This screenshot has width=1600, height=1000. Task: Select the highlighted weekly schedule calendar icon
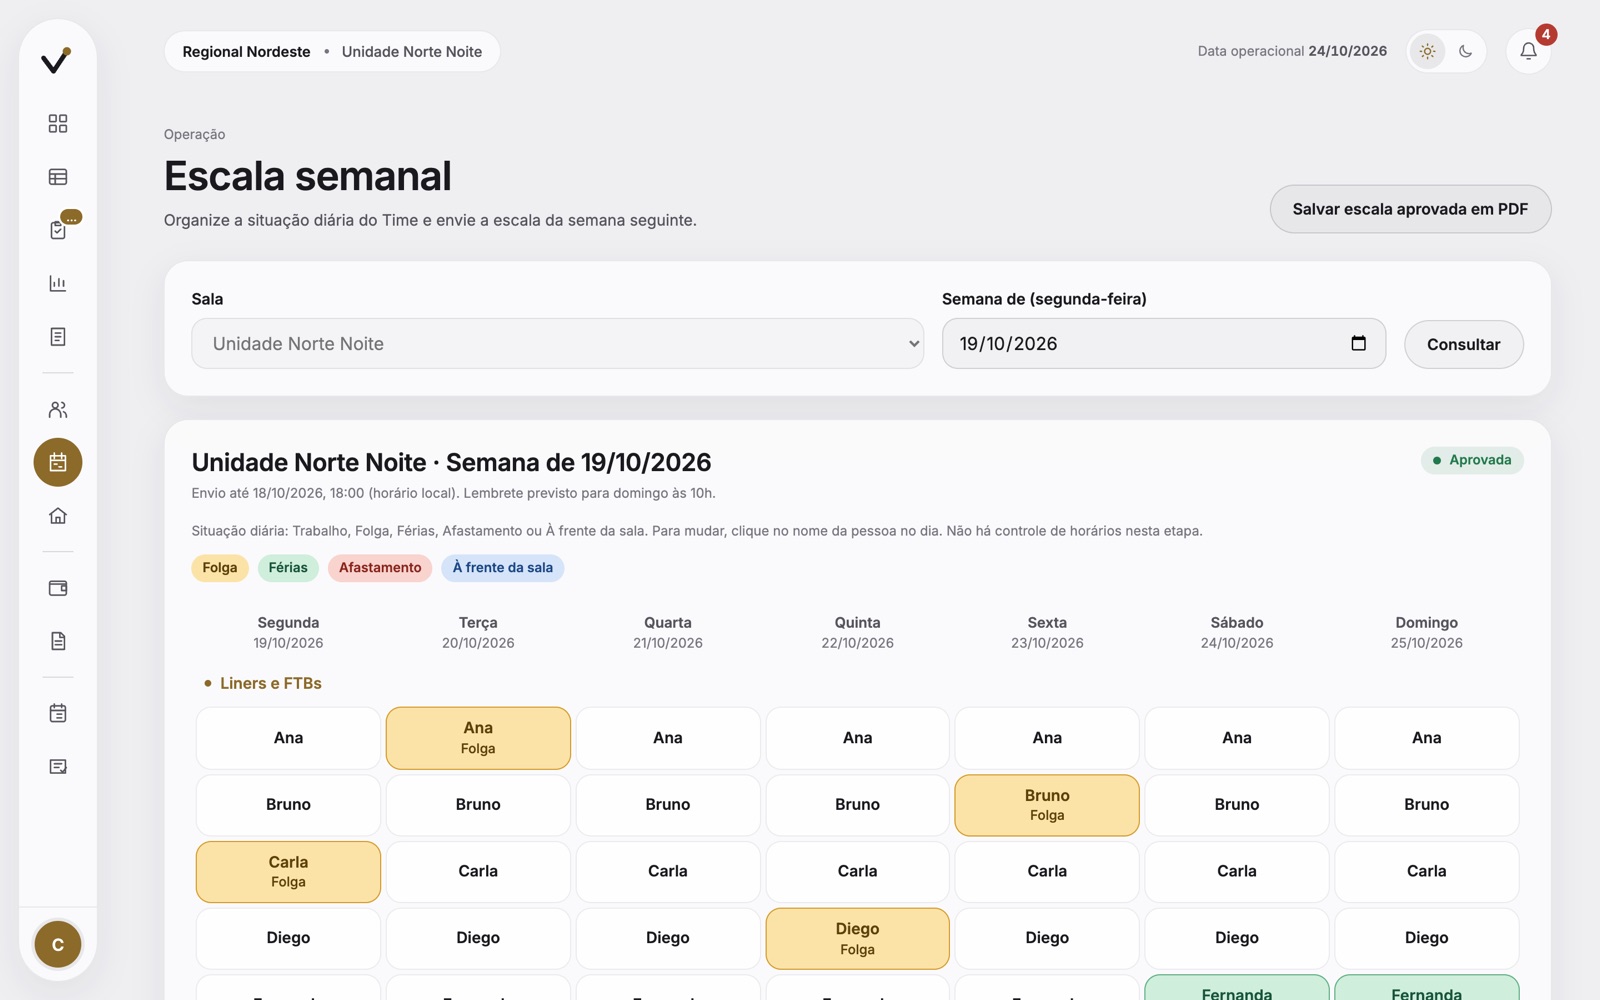click(x=58, y=462)
